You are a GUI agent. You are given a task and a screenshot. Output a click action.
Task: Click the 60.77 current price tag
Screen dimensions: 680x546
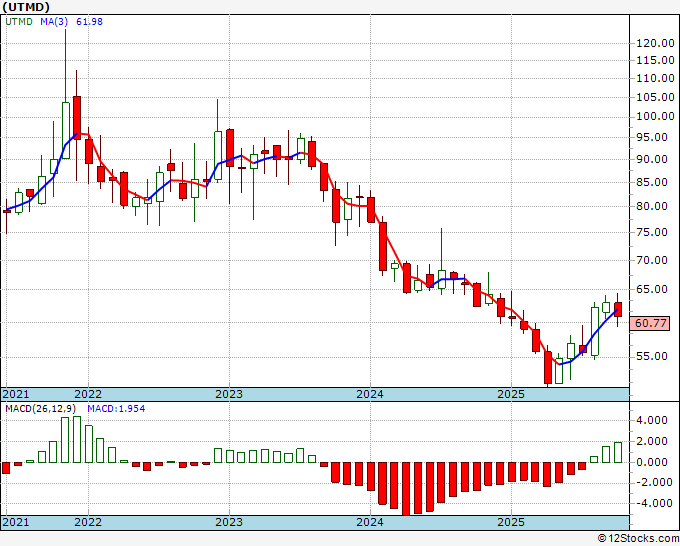click(651, 323)
